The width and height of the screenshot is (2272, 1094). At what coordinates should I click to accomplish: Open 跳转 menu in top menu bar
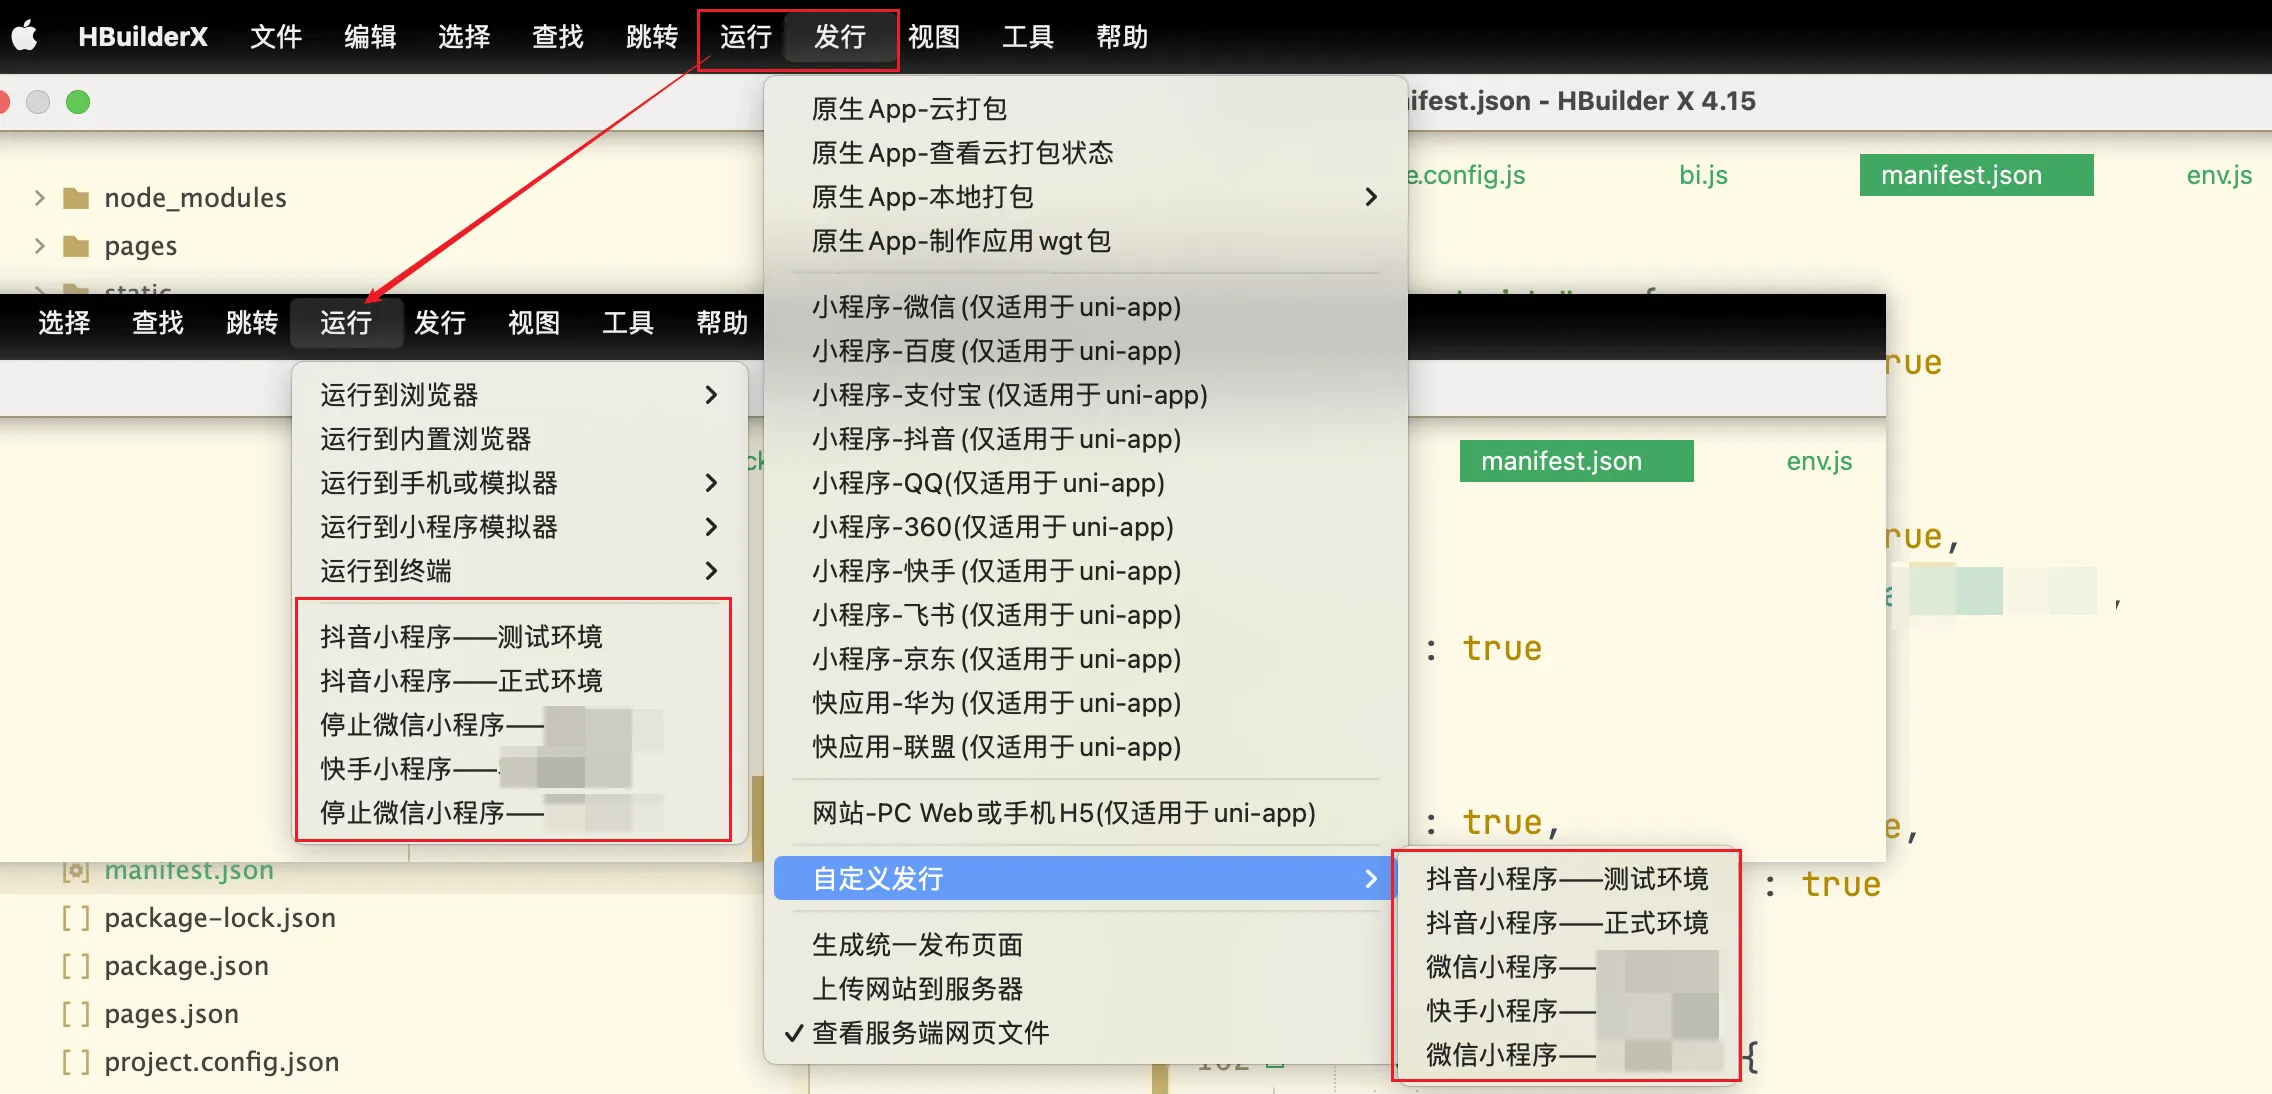[652, 37]
